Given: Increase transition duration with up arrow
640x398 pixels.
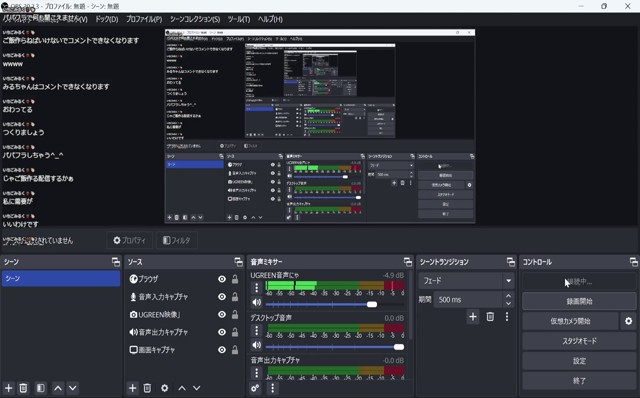Looking at the screenshot, I should click(508, 296).
